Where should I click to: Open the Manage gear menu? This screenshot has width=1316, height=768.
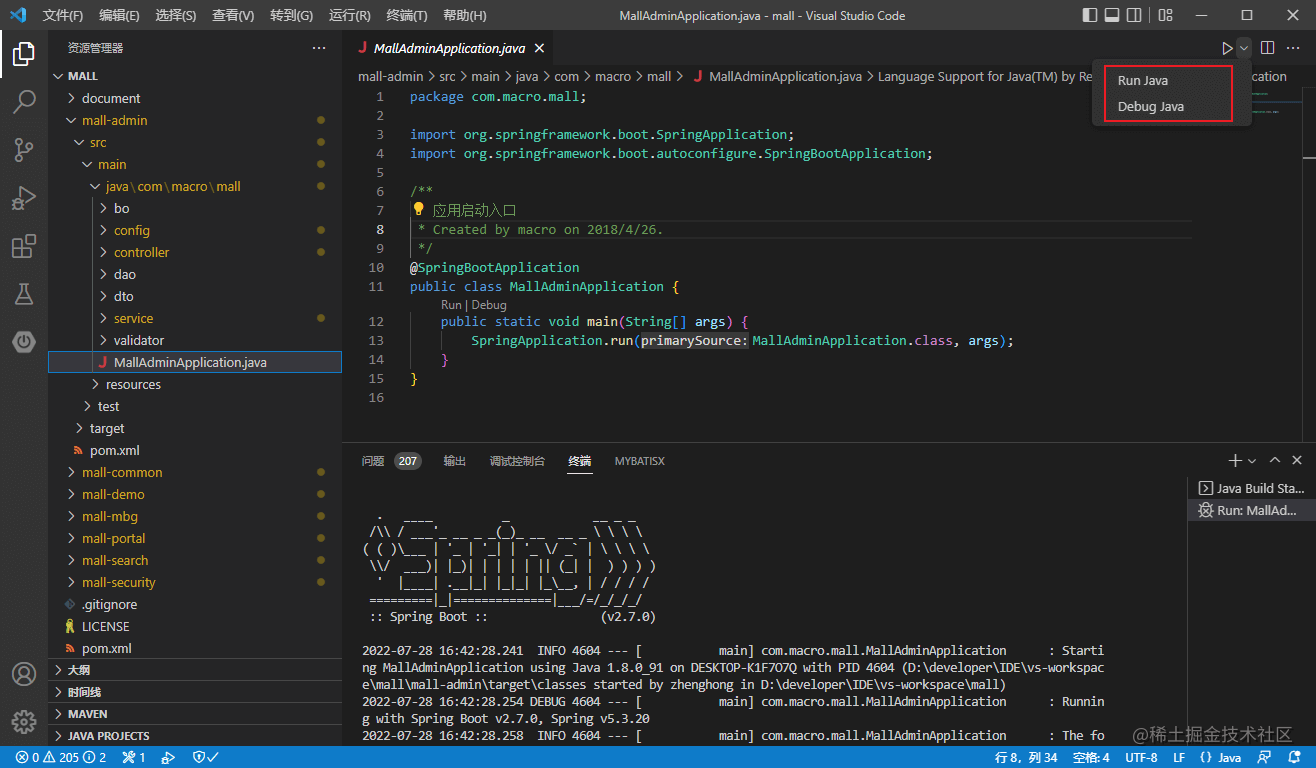point(24,722)
